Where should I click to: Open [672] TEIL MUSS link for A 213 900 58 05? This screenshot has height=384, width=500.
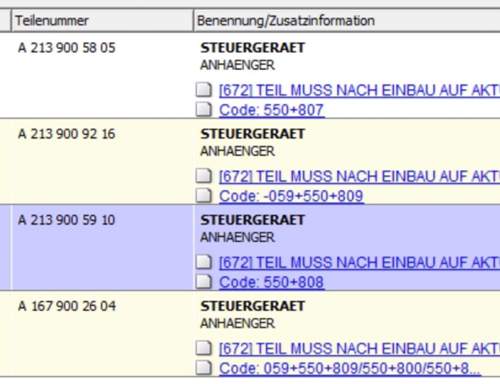359,90
